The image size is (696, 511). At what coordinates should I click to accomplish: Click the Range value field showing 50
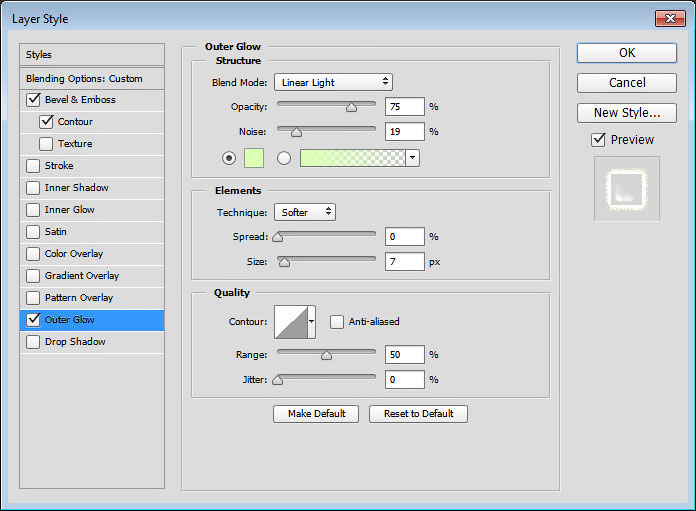pos(405,354)
